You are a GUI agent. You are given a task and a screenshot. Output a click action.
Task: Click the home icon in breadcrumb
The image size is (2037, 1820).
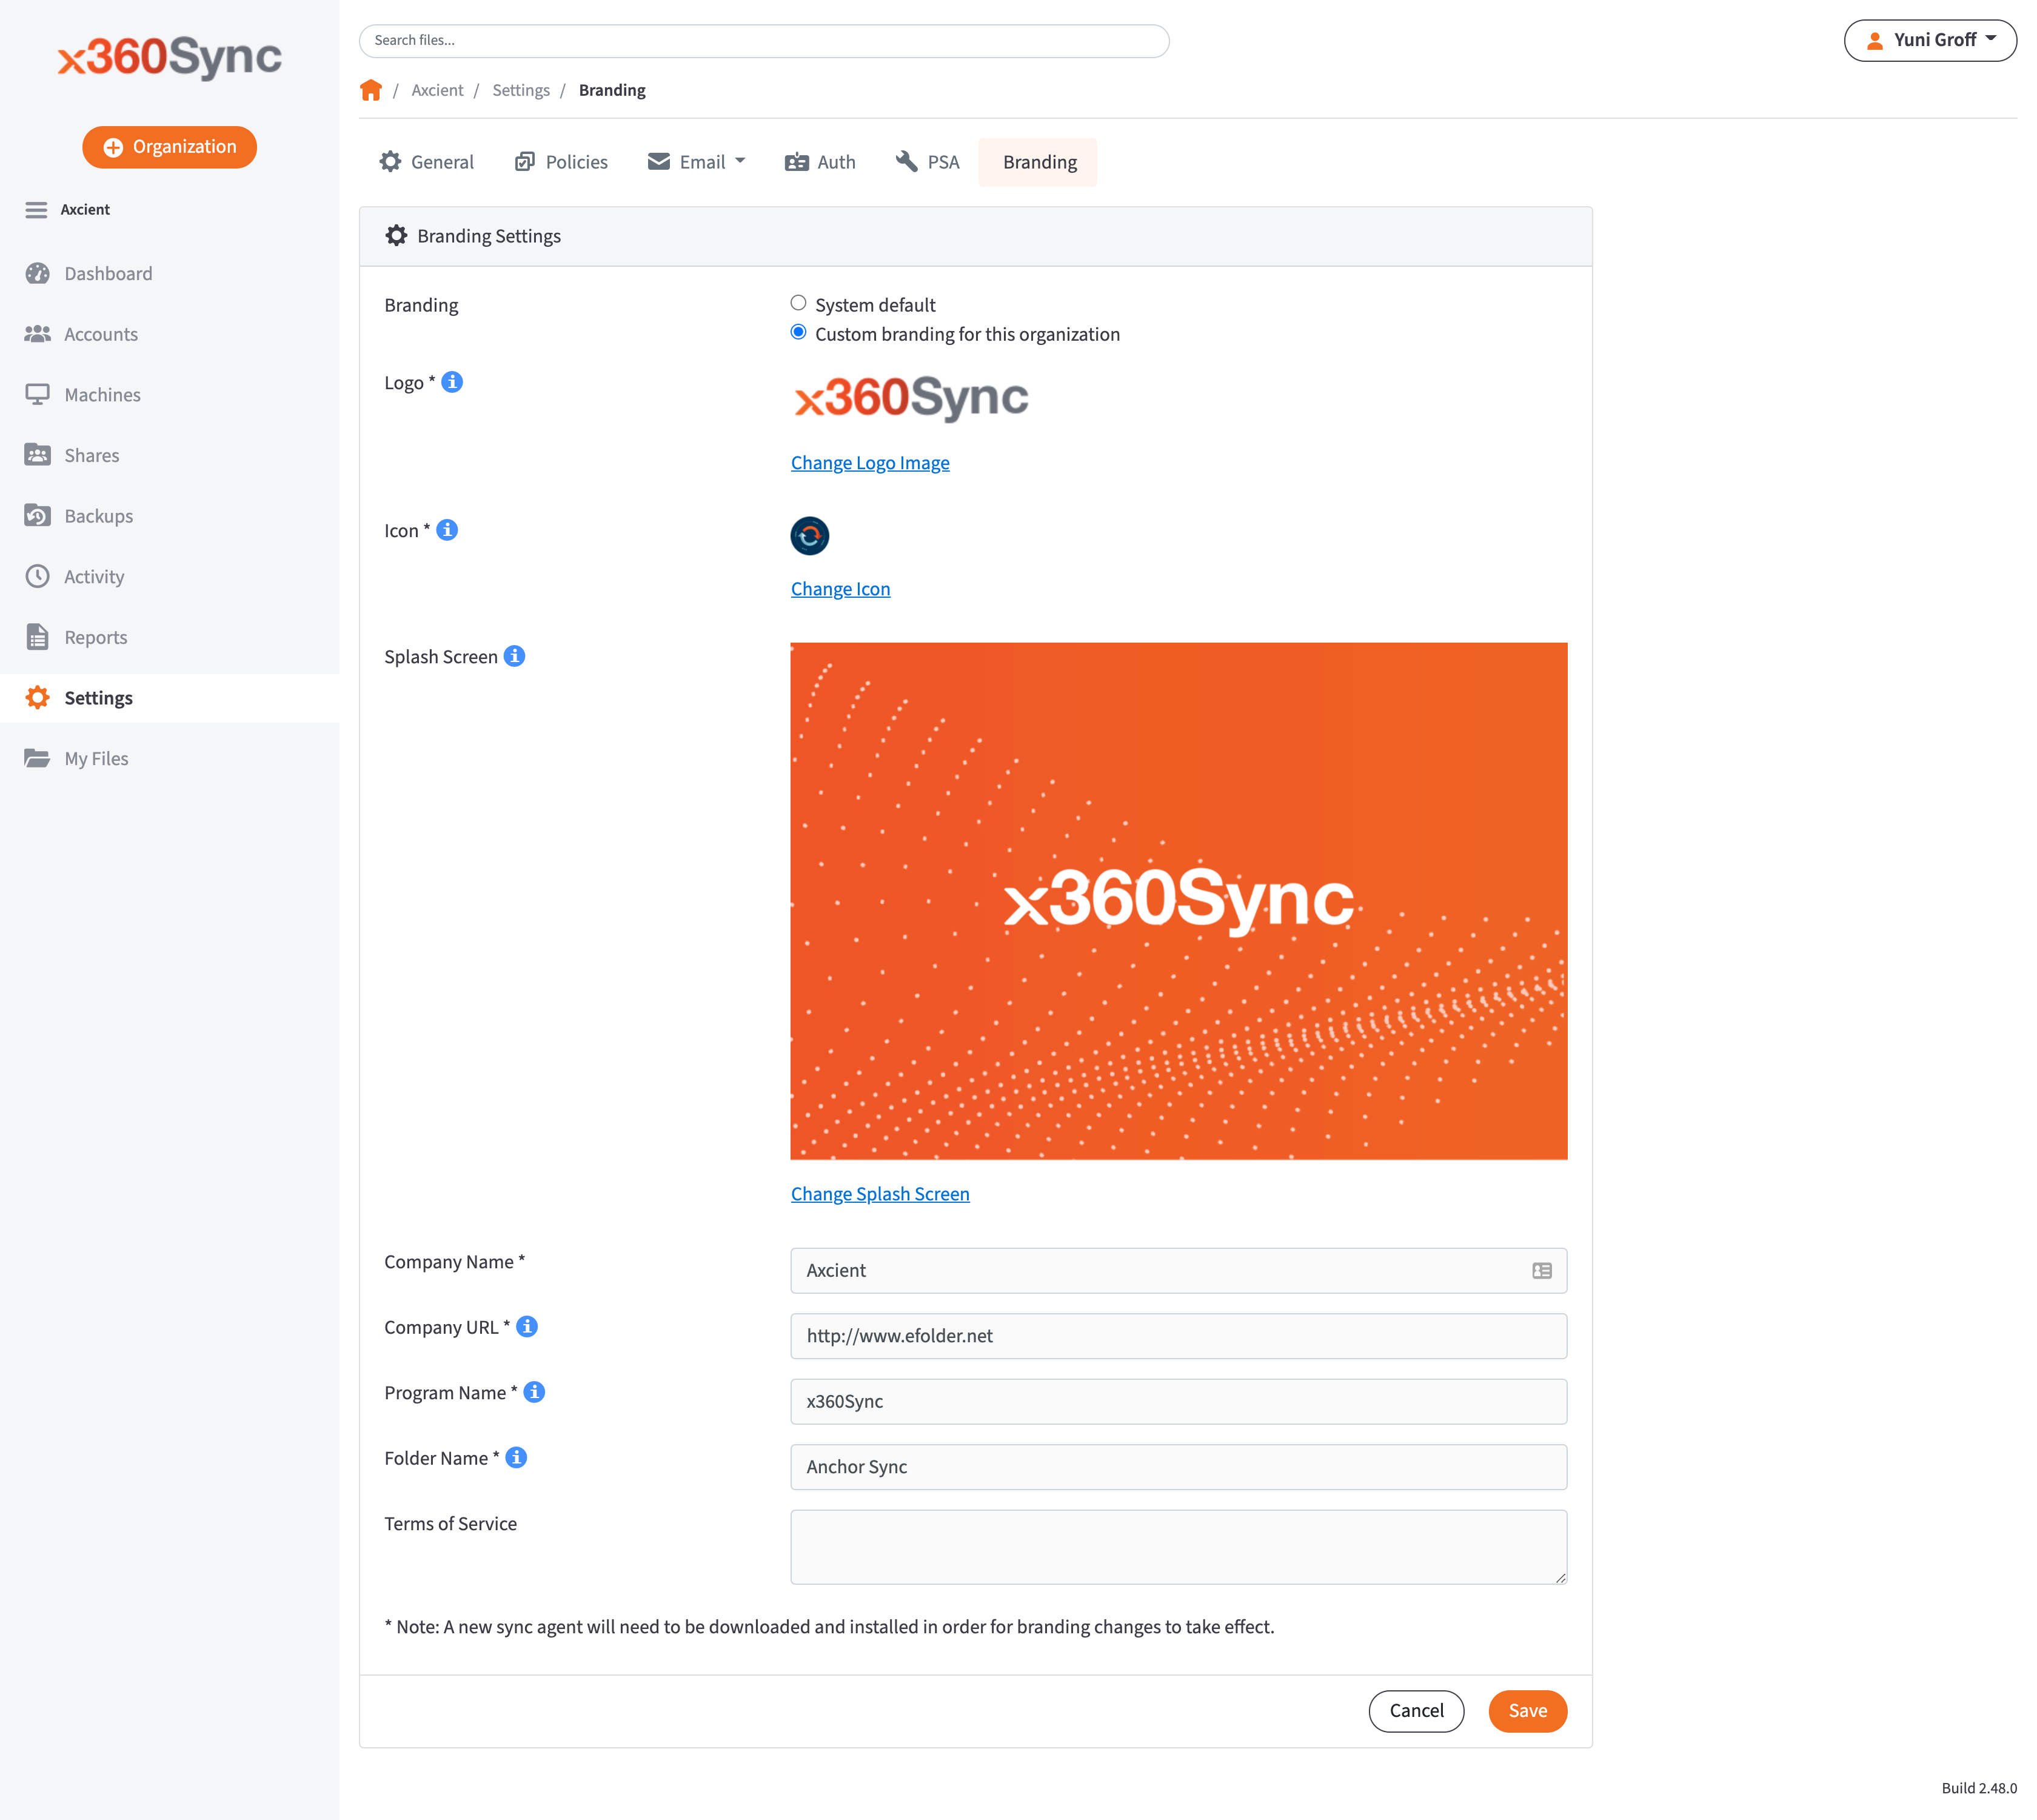click(x=371, y=90)
